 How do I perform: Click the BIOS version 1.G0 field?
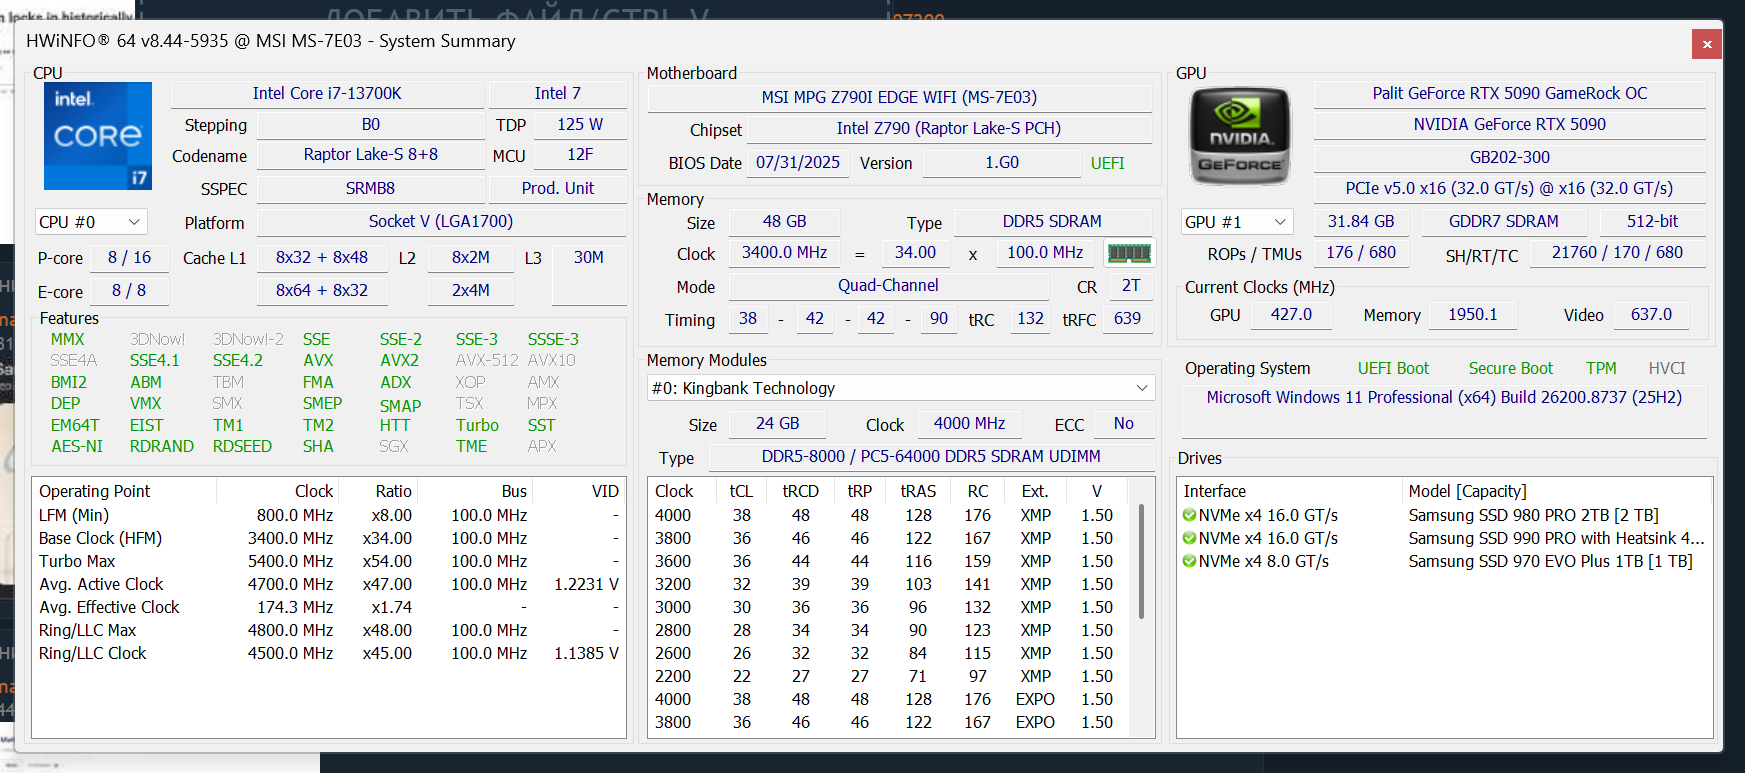(x=1002, y=163)
